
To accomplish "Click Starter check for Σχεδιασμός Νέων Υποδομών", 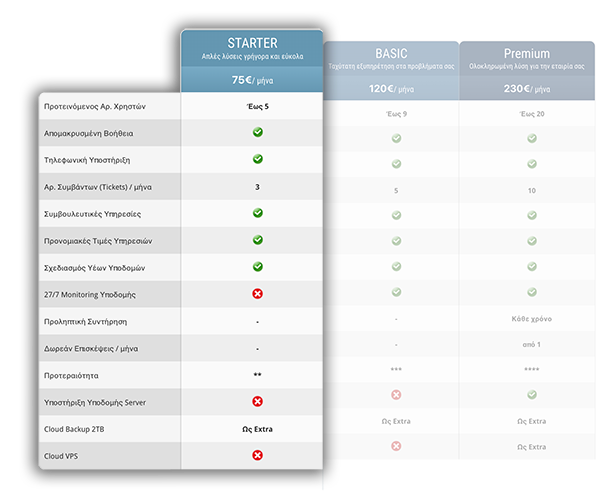I will point(257,267).
